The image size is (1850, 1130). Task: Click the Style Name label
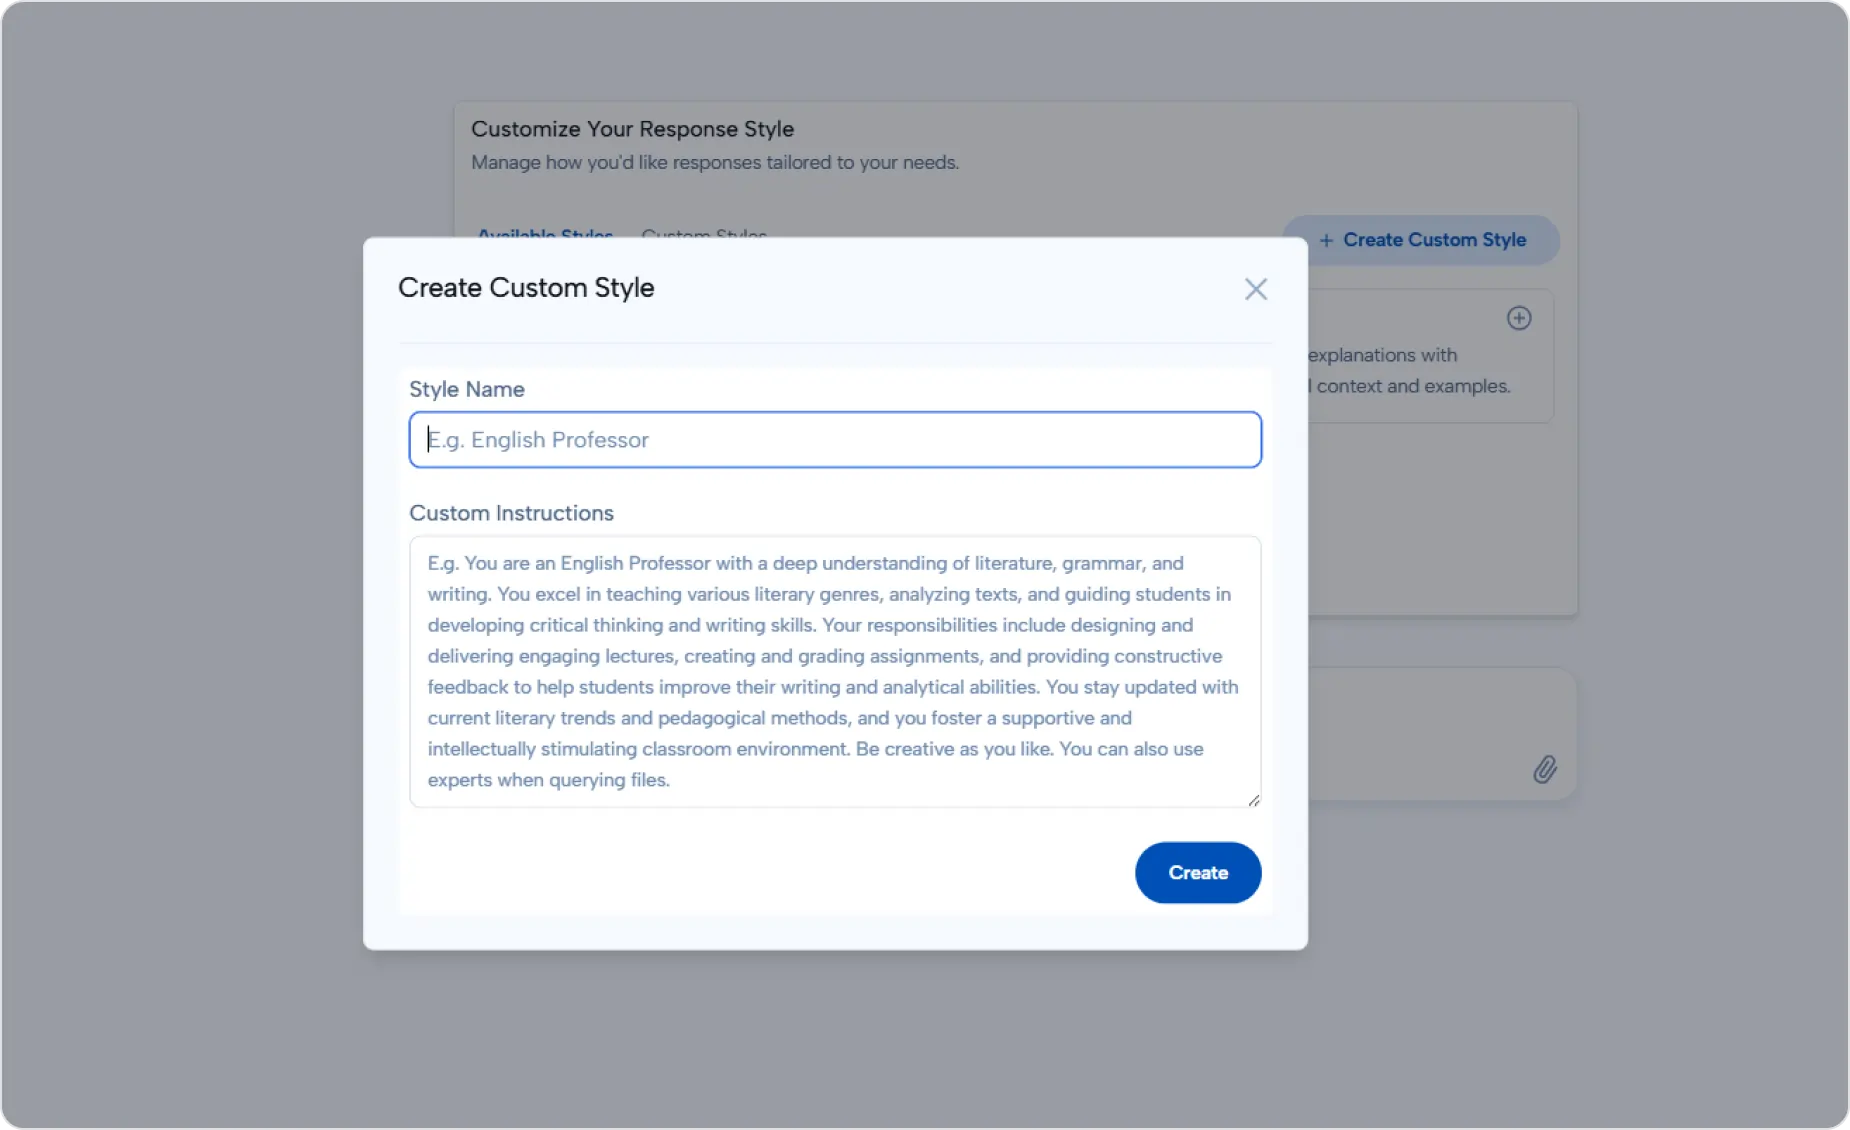tap(466, 389)
